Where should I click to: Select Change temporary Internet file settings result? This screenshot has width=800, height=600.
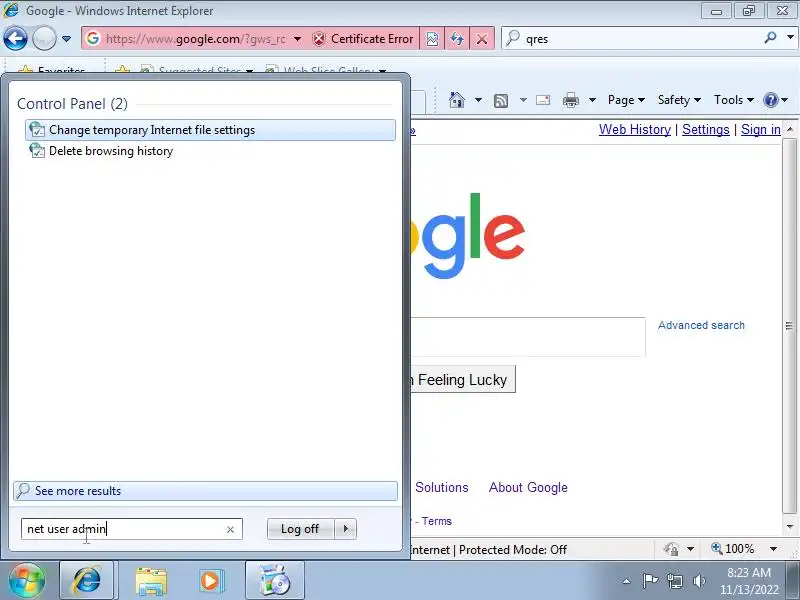(x=210, y=130)
